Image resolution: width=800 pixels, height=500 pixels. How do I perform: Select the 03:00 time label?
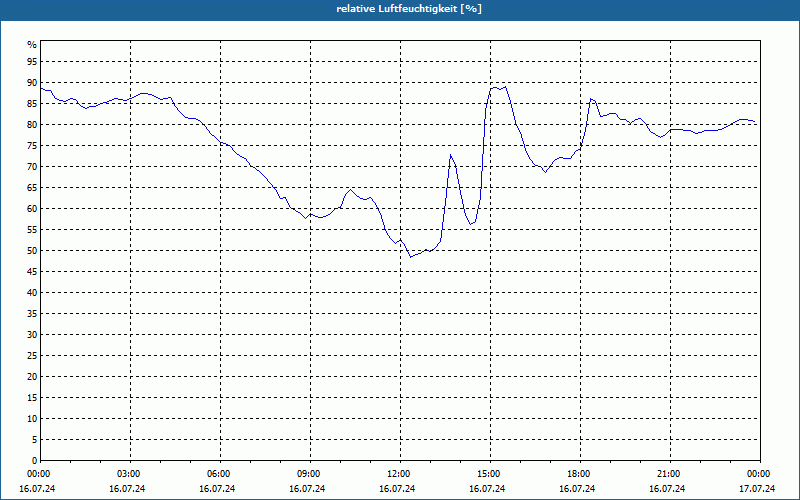click(x=128, y=474)
